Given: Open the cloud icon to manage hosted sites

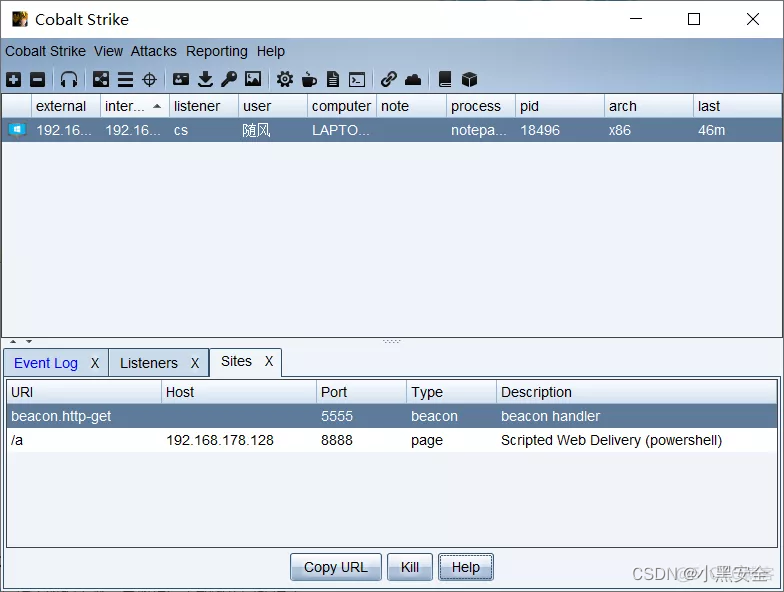Looking at the screenshot, I should coord(413,80).
